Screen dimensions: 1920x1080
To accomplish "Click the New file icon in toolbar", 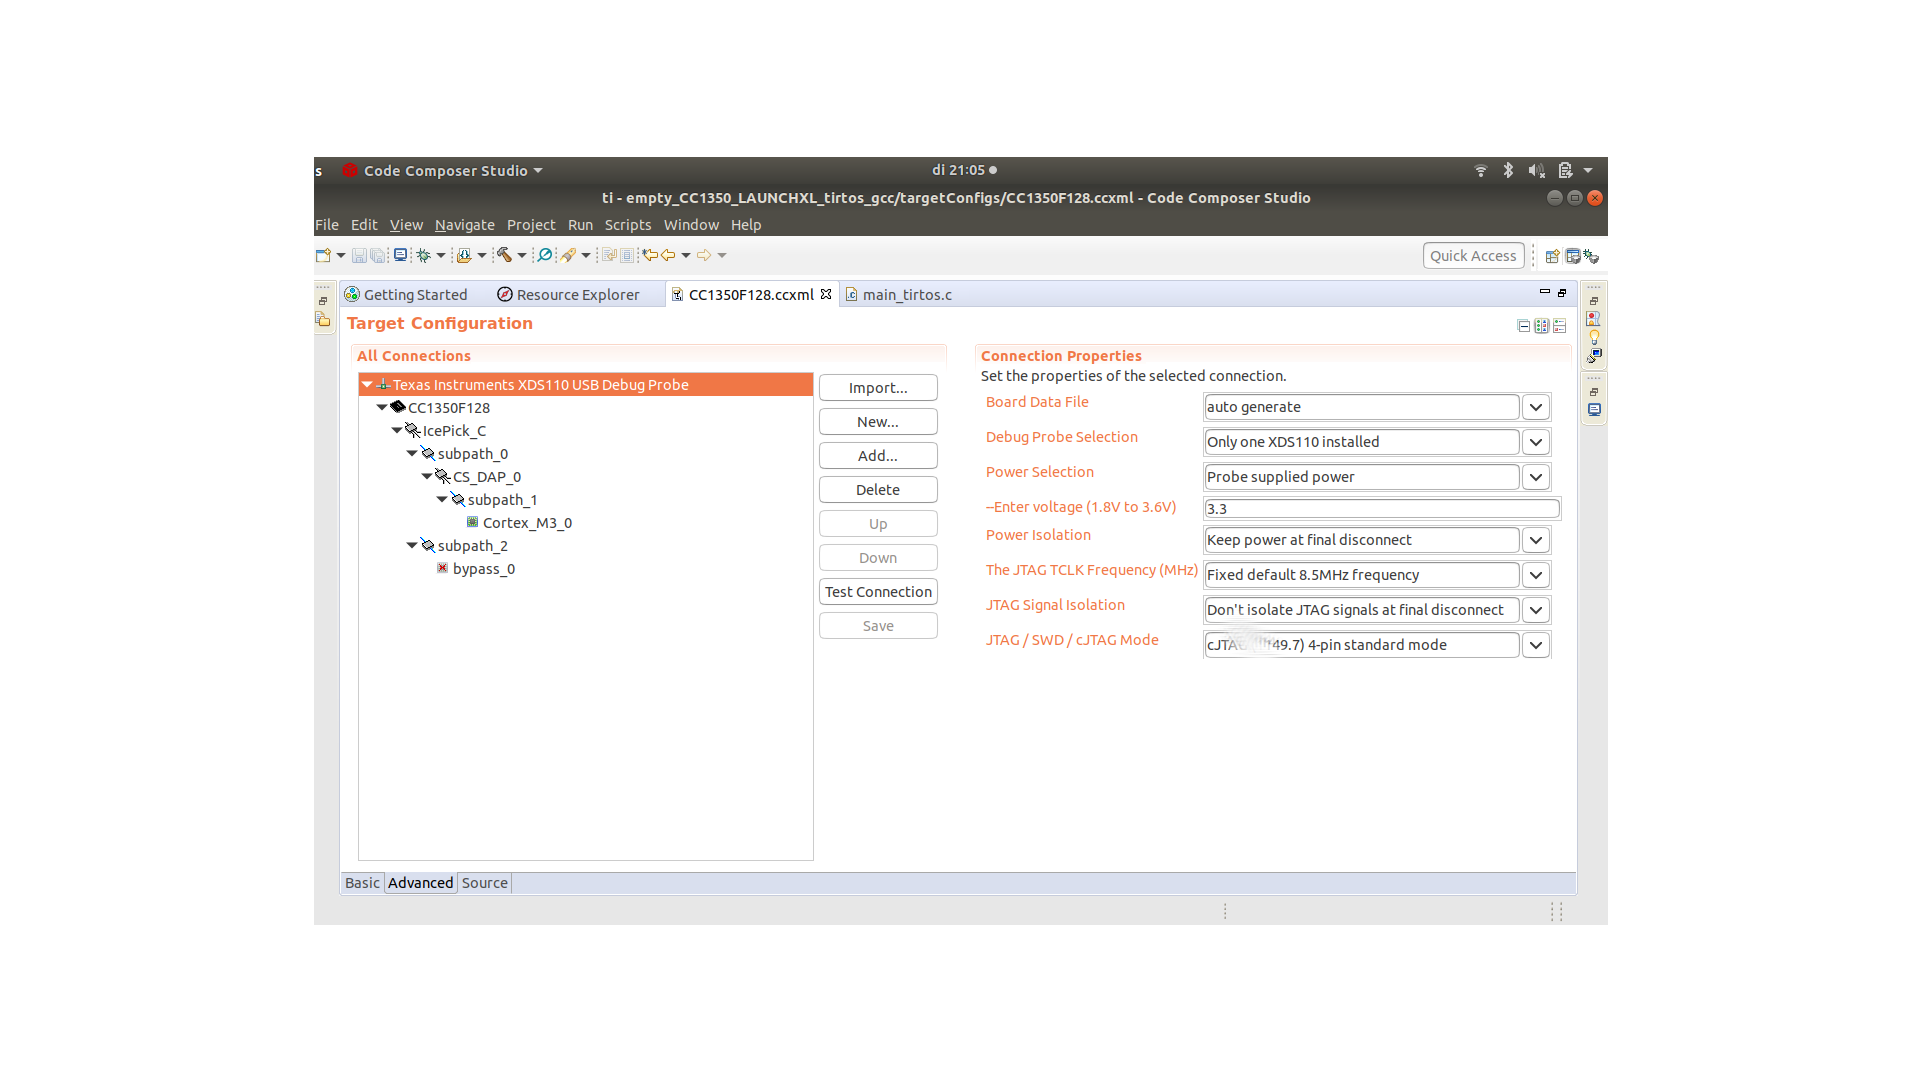I will [x=323, y=255].
